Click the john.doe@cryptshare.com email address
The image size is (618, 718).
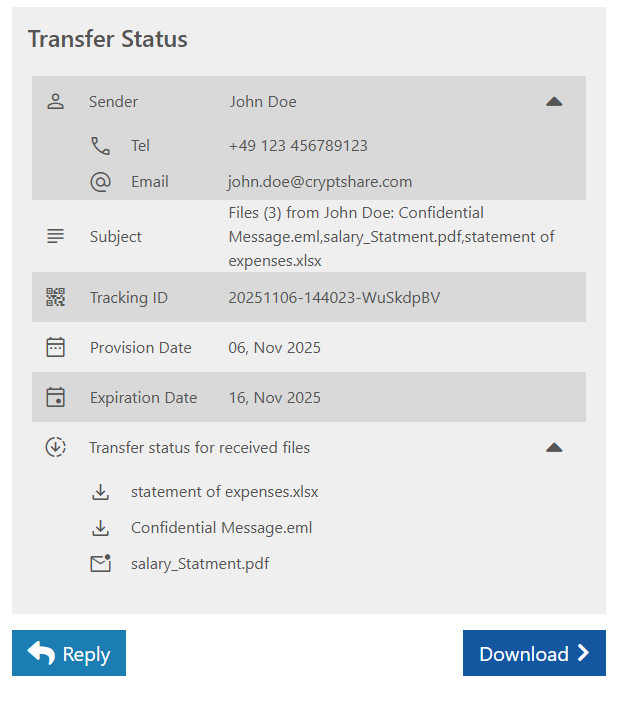tap(320, 182)
